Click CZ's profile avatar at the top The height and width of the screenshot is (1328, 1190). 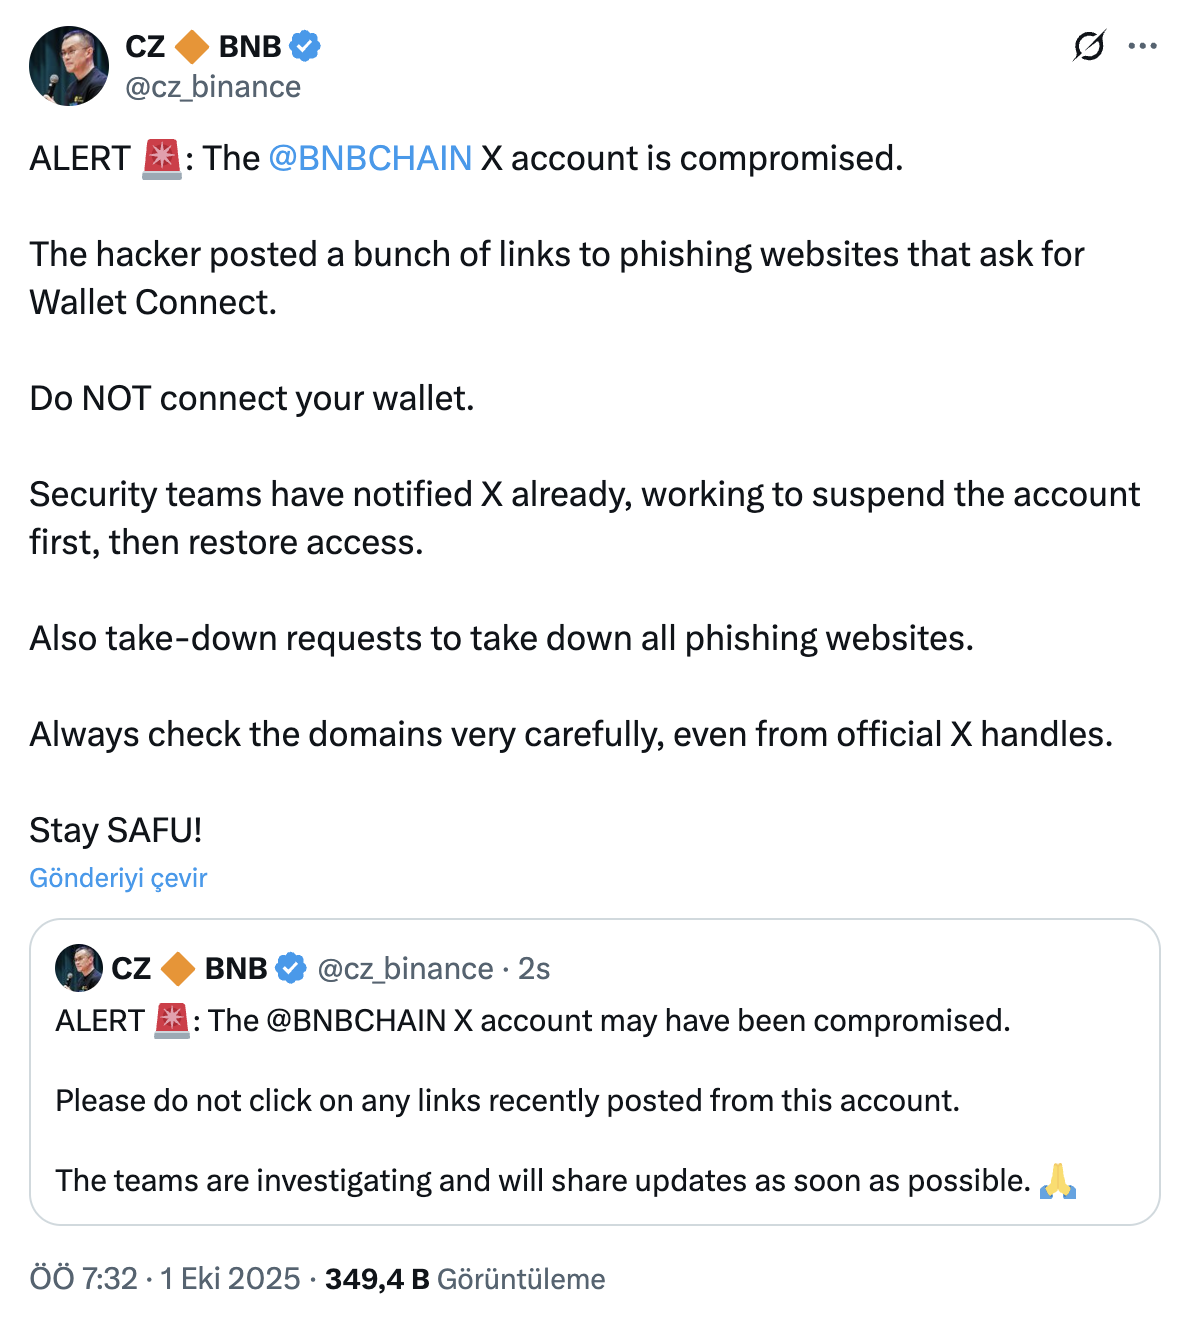[69, 66]
